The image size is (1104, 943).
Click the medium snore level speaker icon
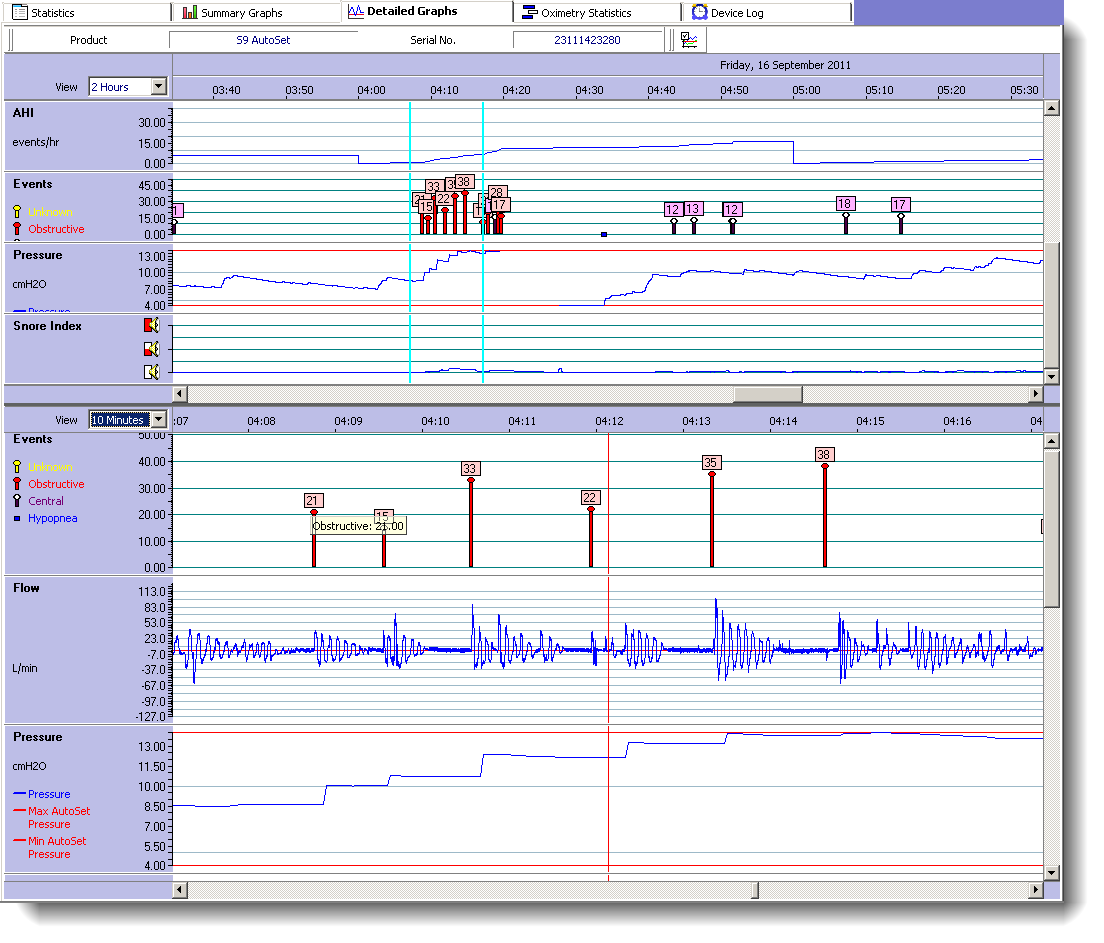coord(151,349)
